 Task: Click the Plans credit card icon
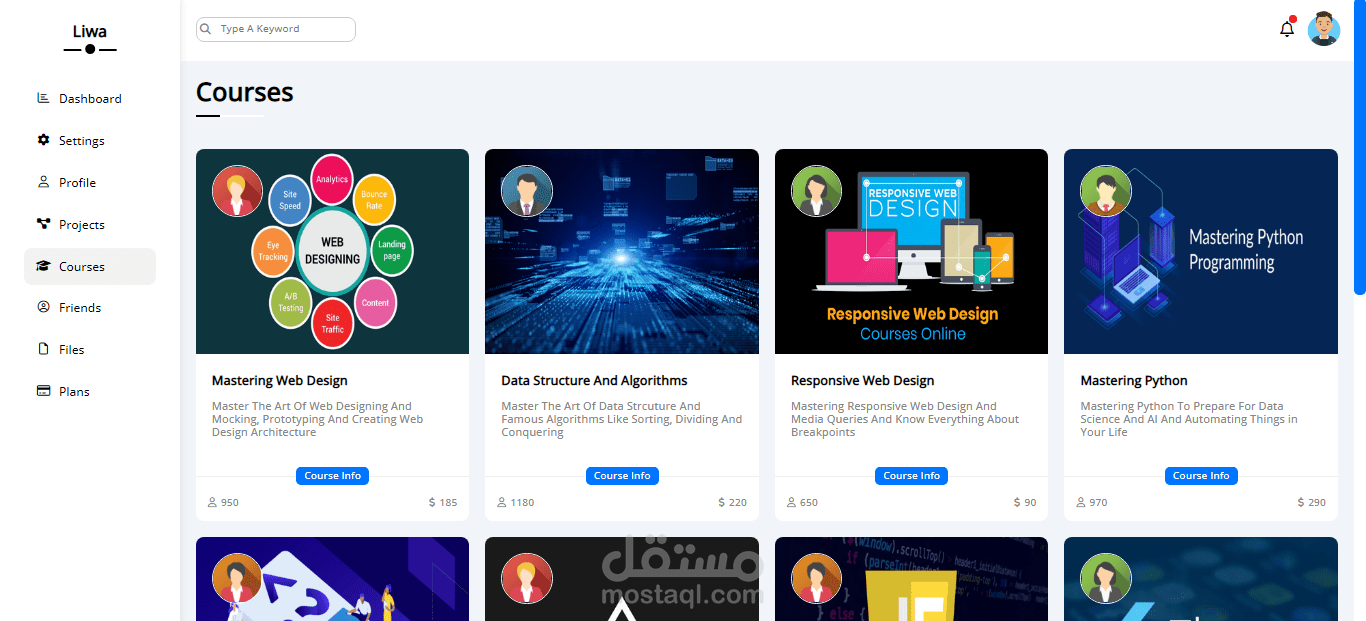pyautogui.click(x=43, y=391)
